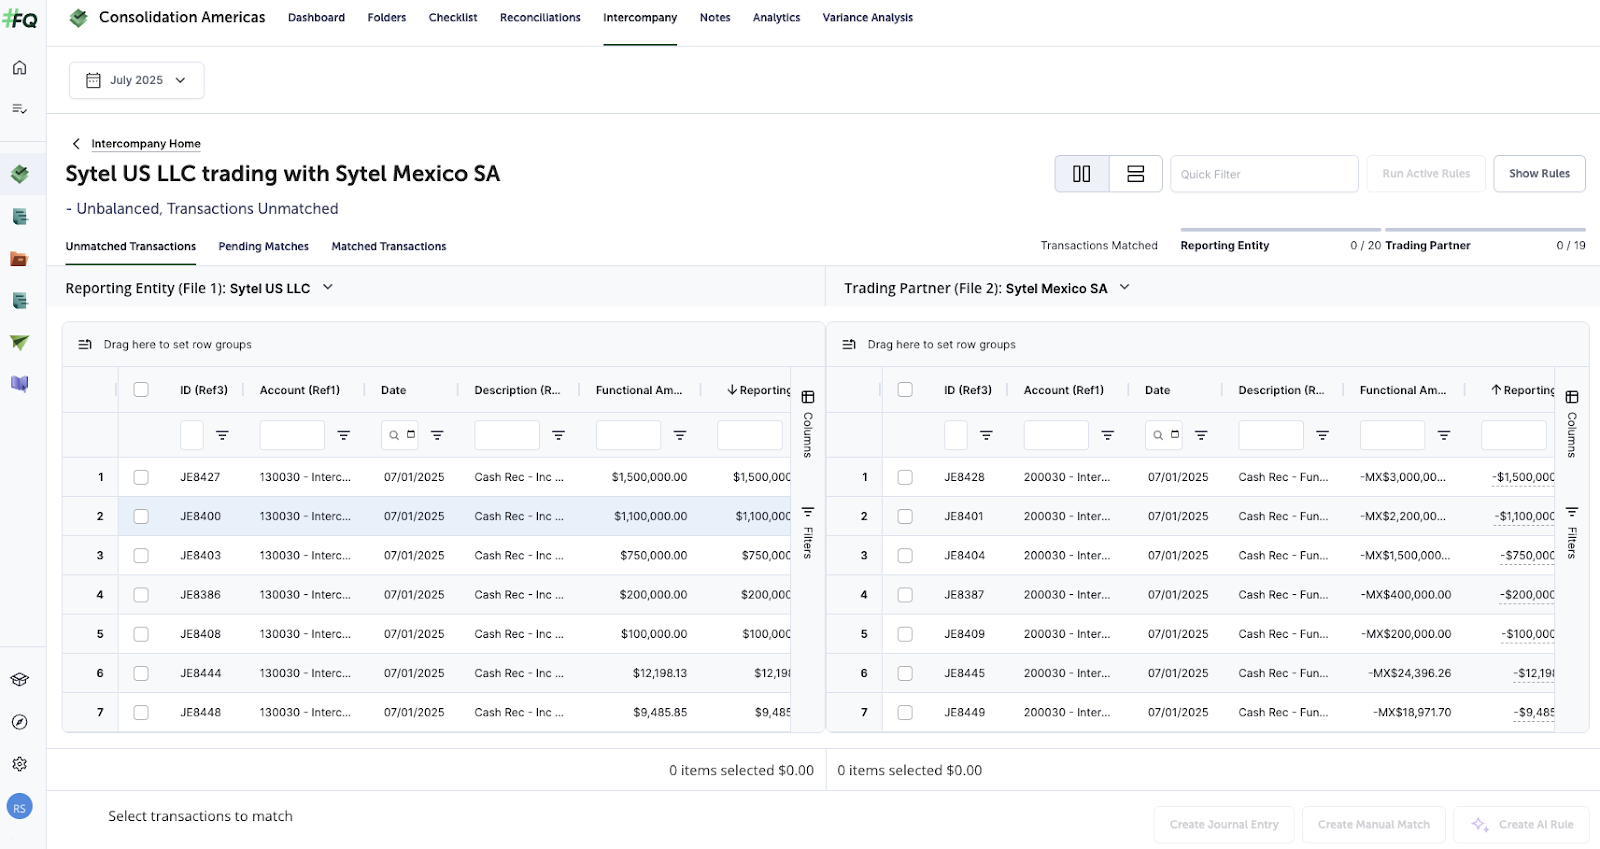The width and height of the screenshot is (1600, 849).
Task: Open the July 2025 period dropdown
Action: point(136,80)
